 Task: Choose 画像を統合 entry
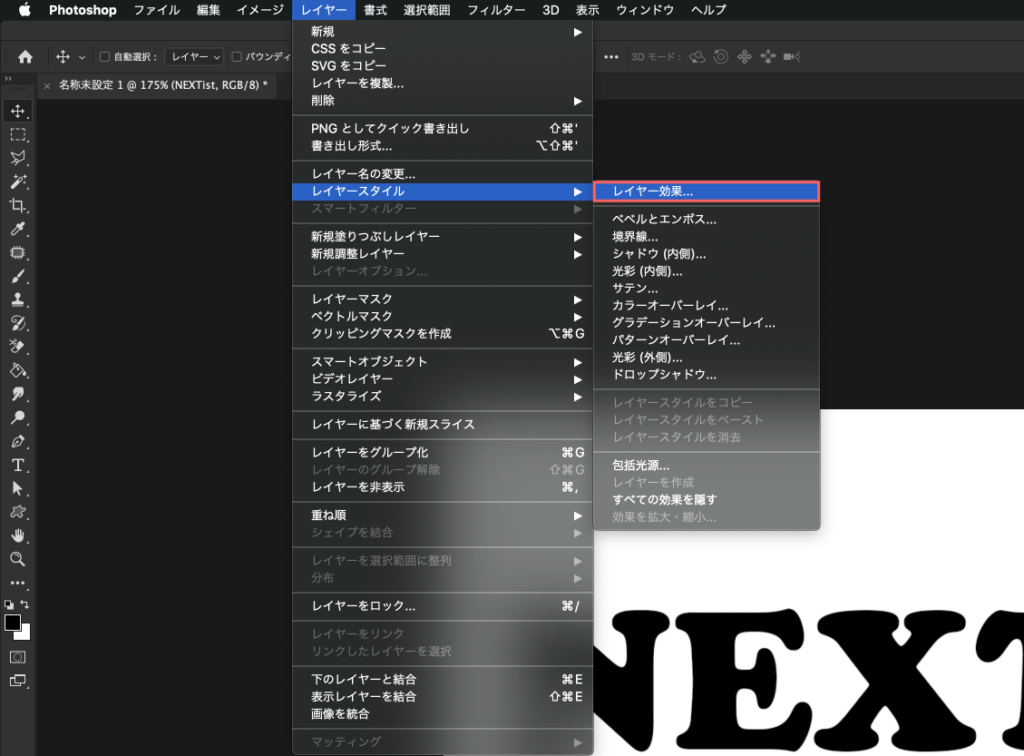(443, 714)
